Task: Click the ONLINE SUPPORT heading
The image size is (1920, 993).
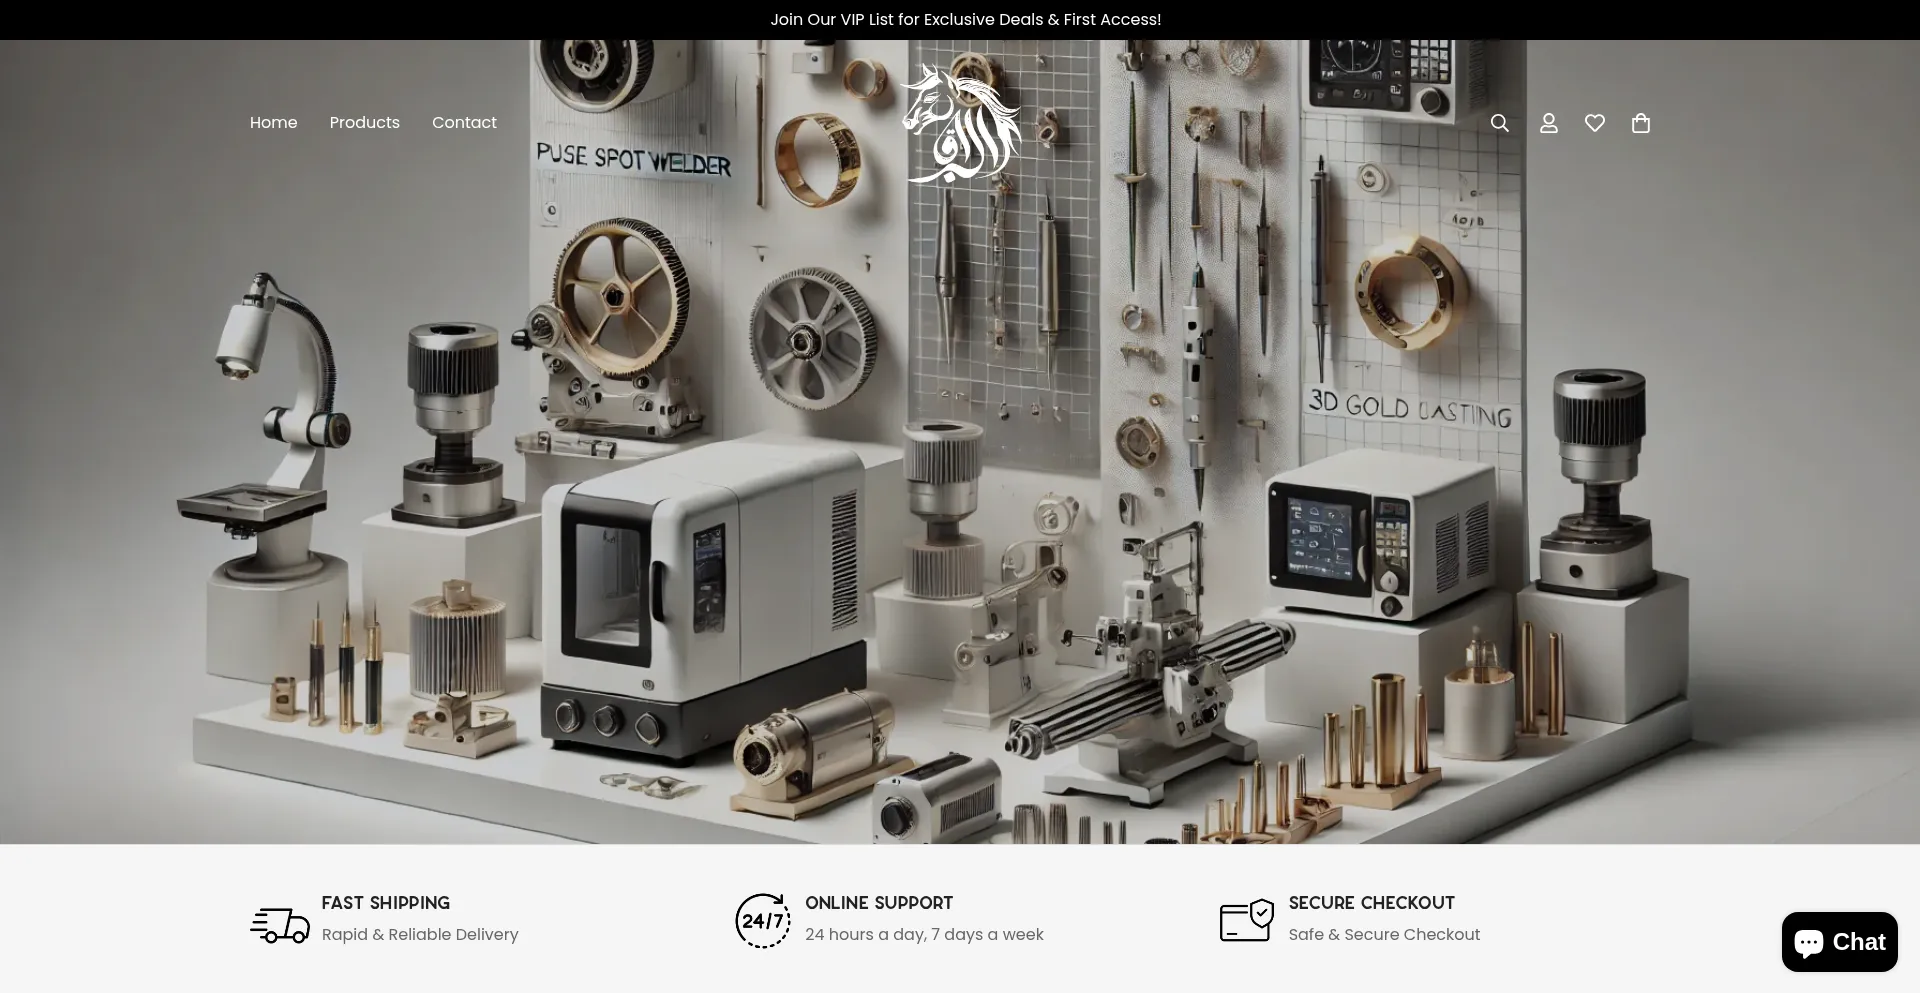Action: point(879,903)
